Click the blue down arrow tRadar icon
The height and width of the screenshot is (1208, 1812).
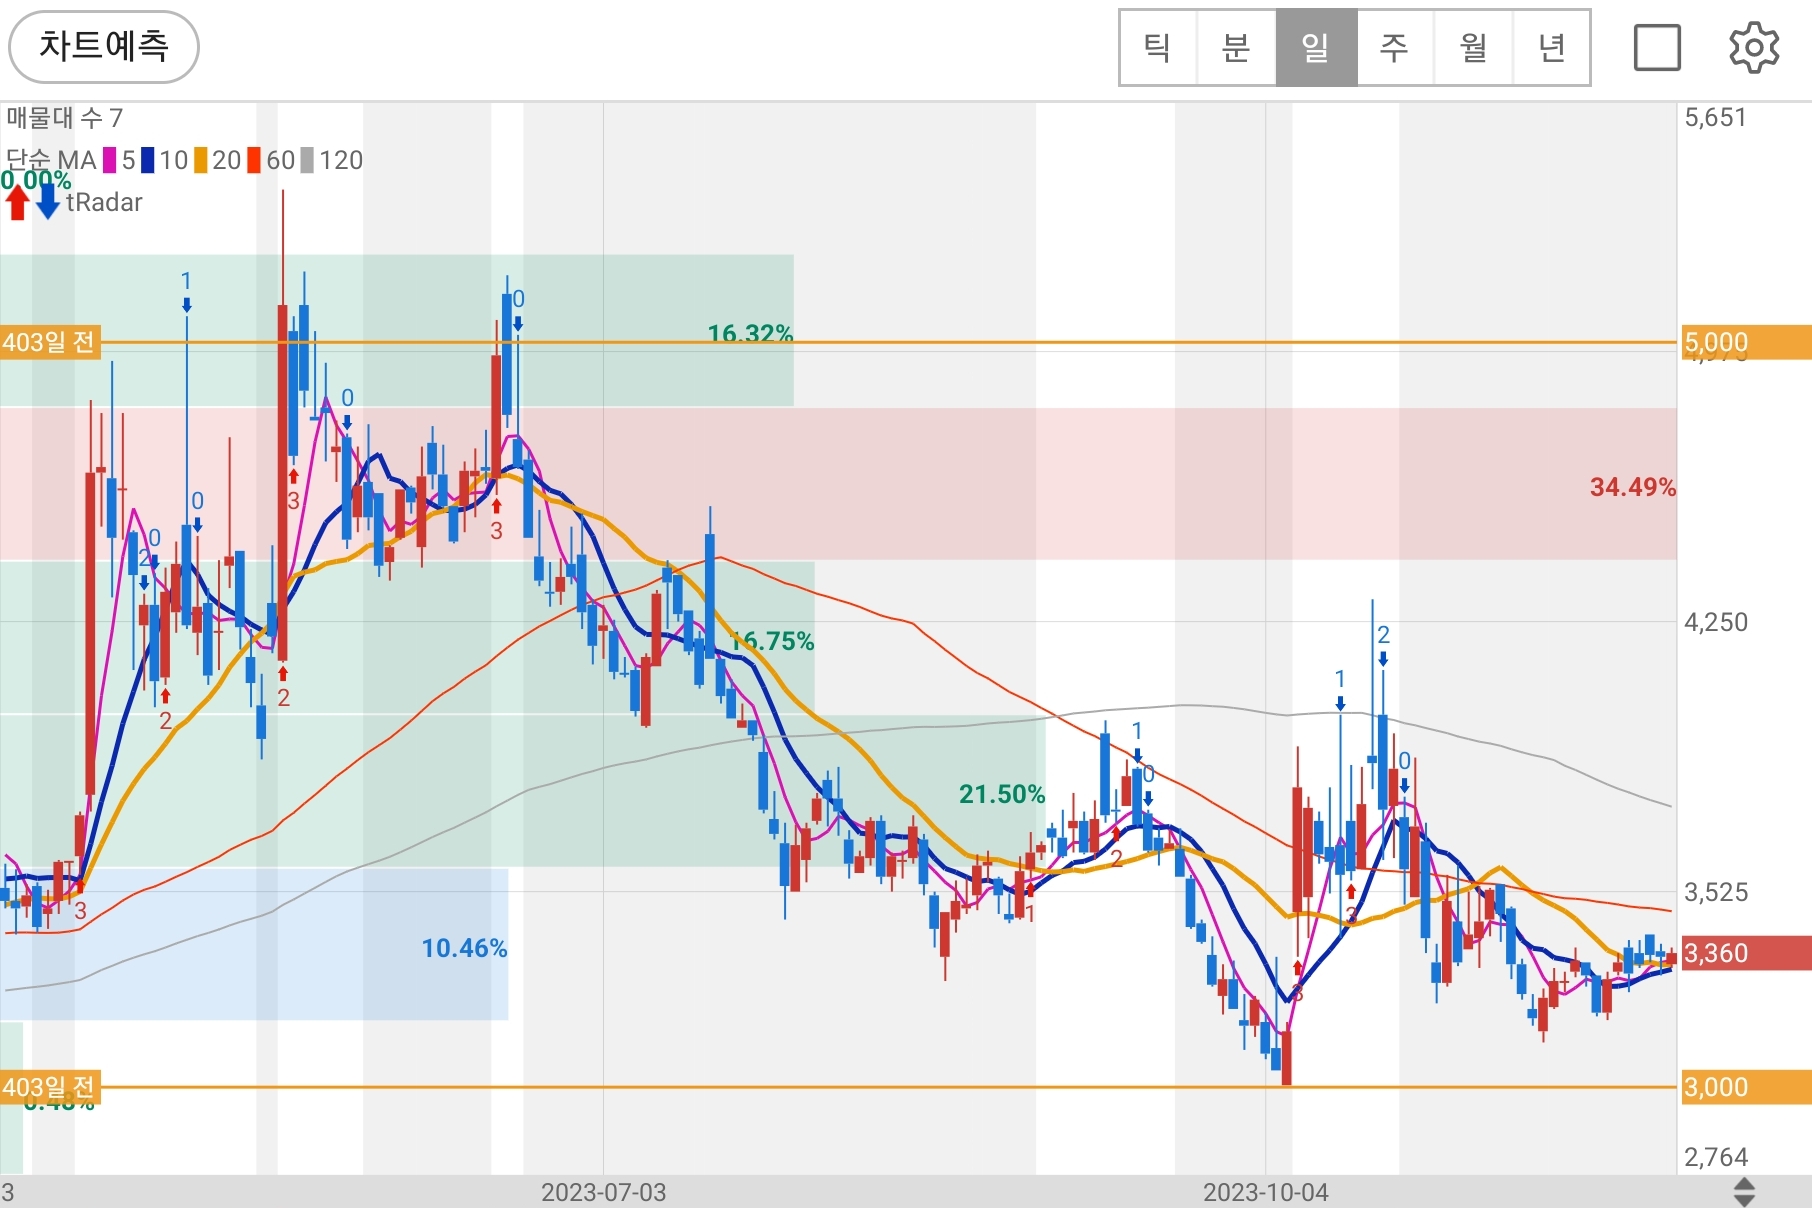[x=47, y=202]
